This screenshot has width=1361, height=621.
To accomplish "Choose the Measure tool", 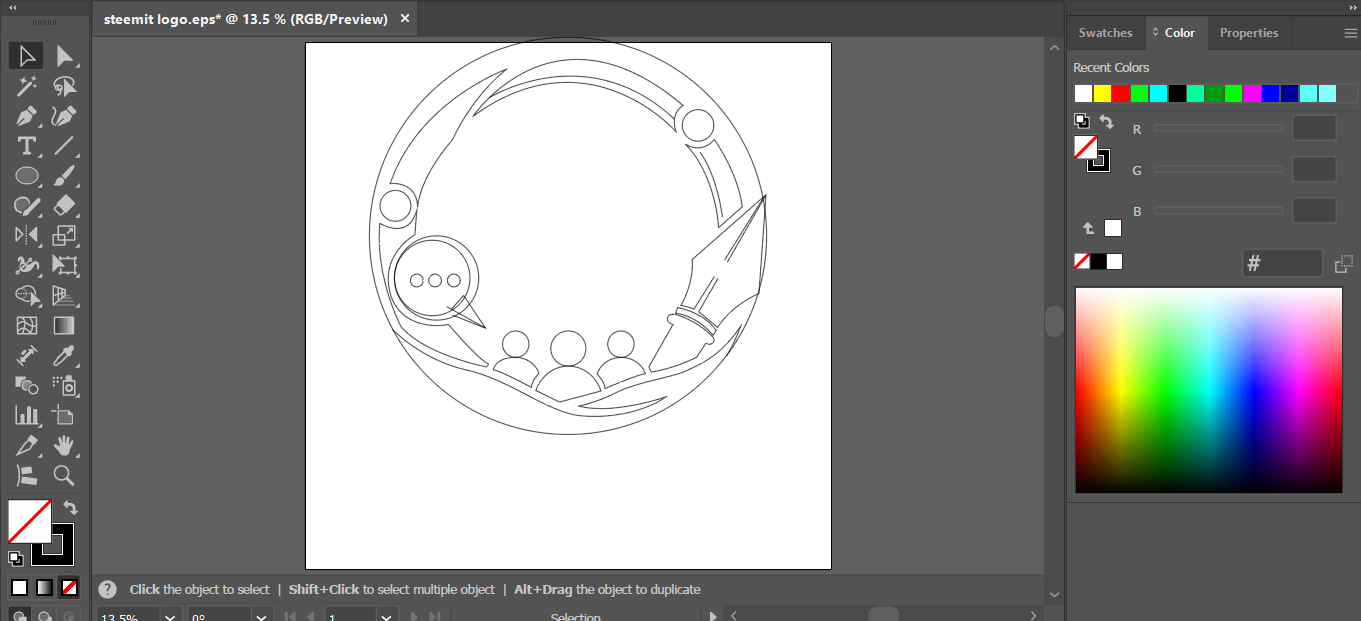I will click(27, 355).
